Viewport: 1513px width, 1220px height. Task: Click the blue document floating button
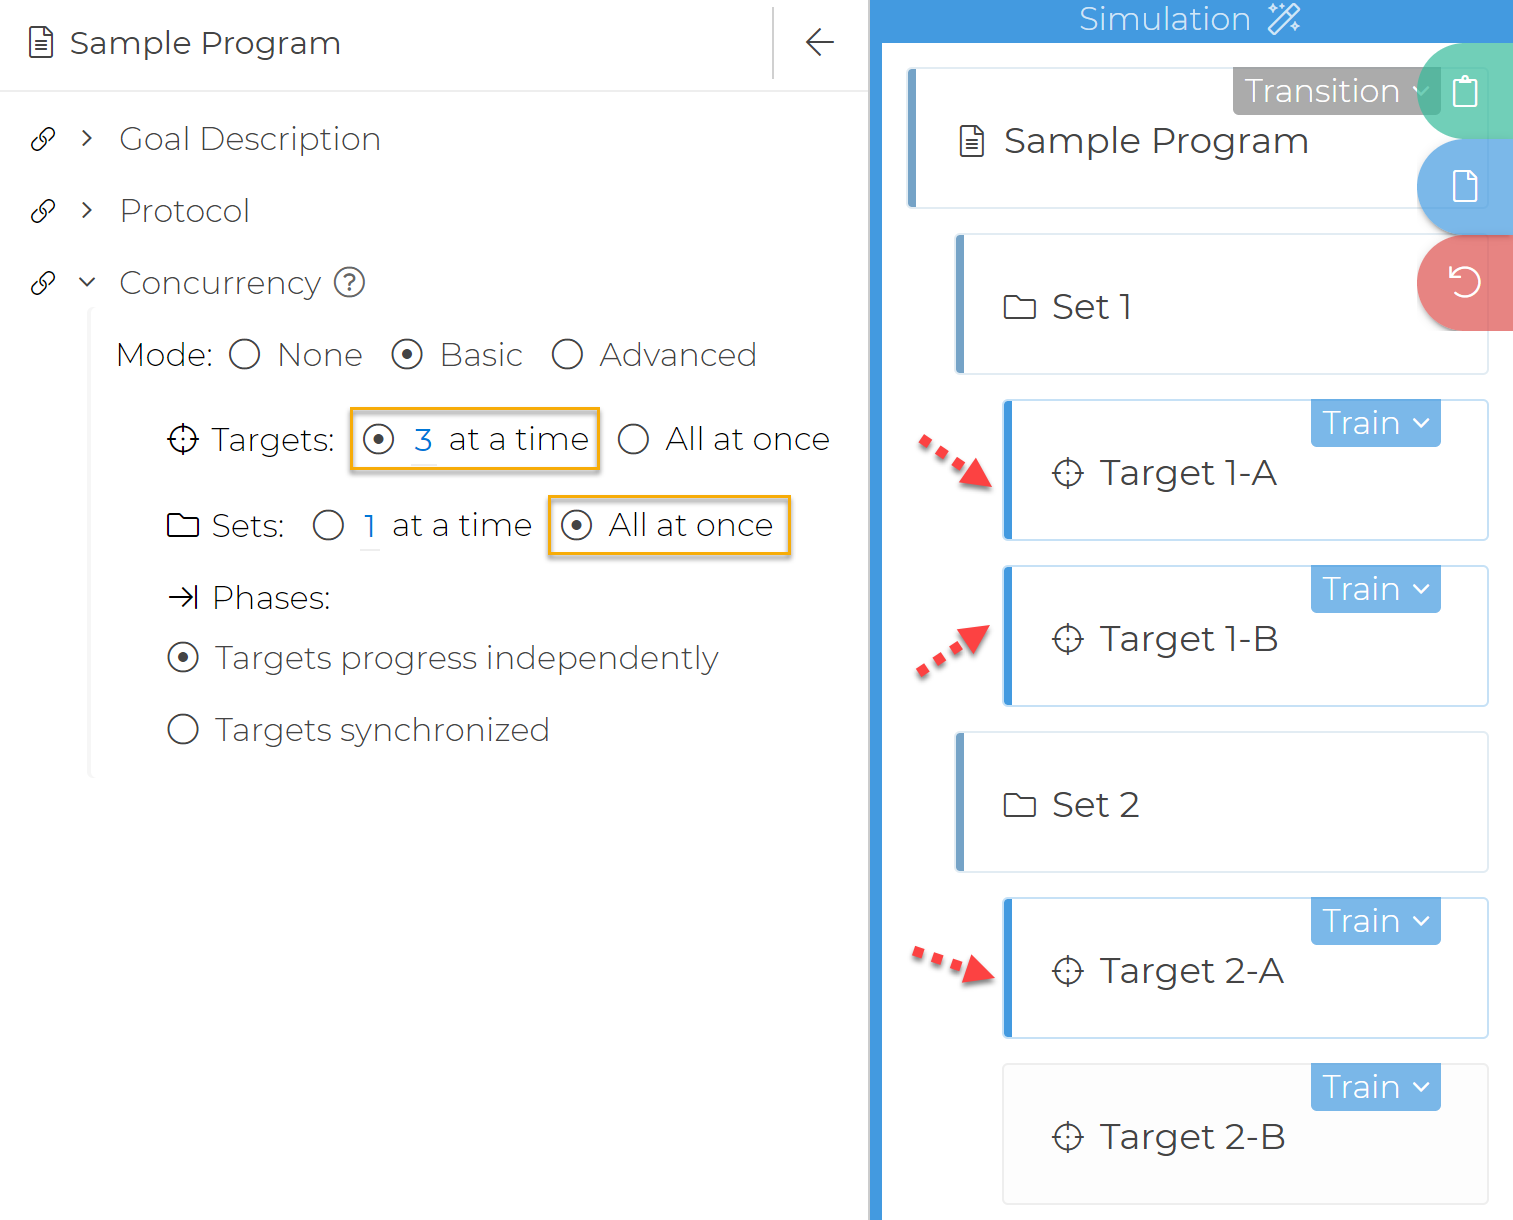1465,186
